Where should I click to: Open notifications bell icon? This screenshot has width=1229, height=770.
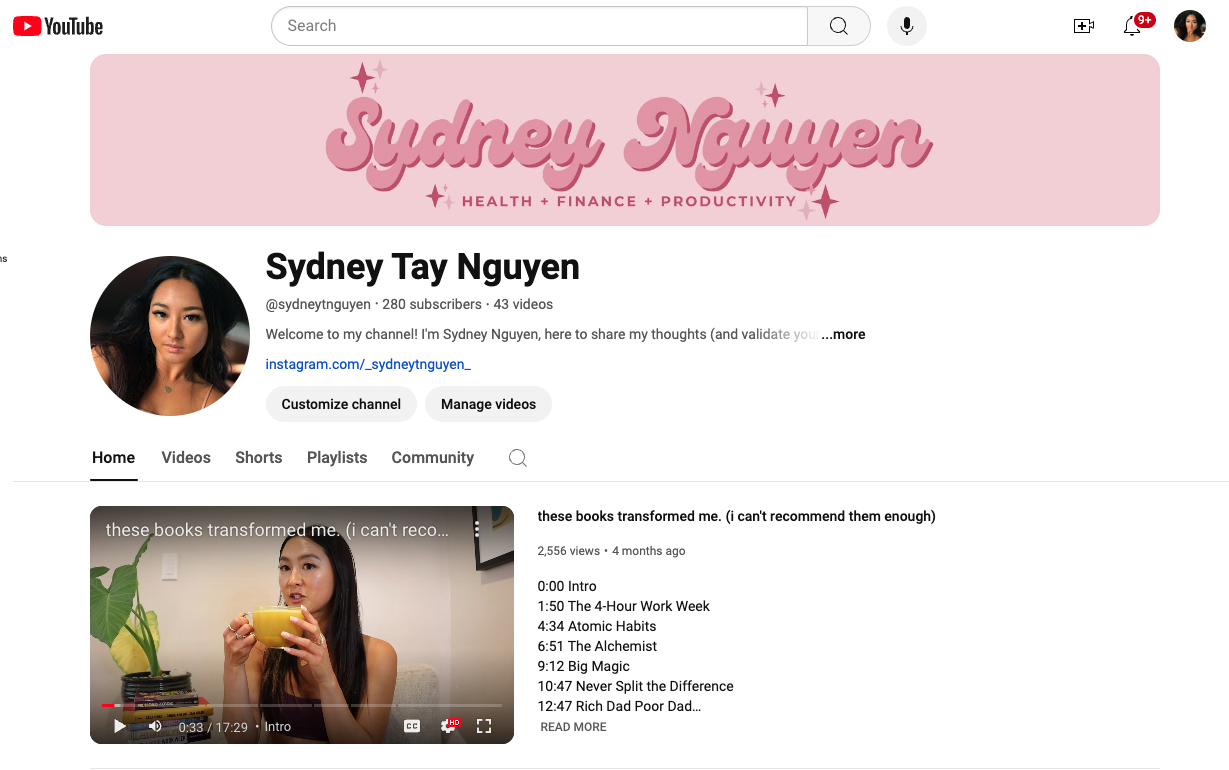(x=1132, y=27)
